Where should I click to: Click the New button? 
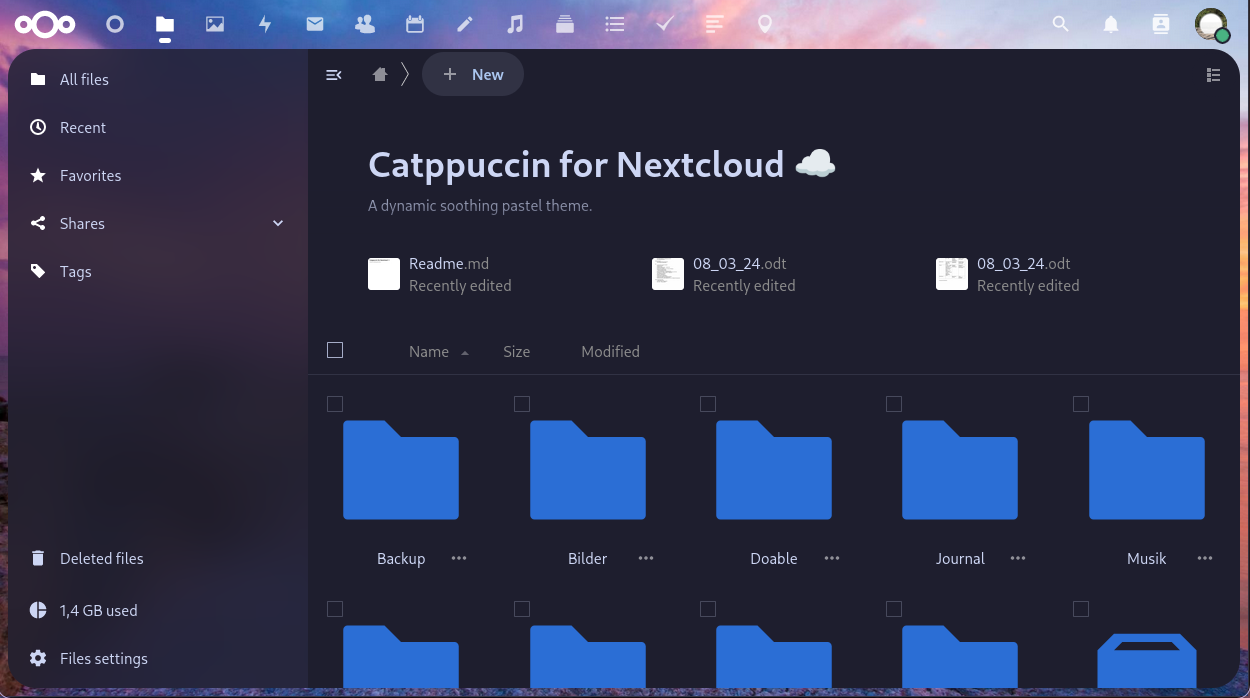point(473,75)
